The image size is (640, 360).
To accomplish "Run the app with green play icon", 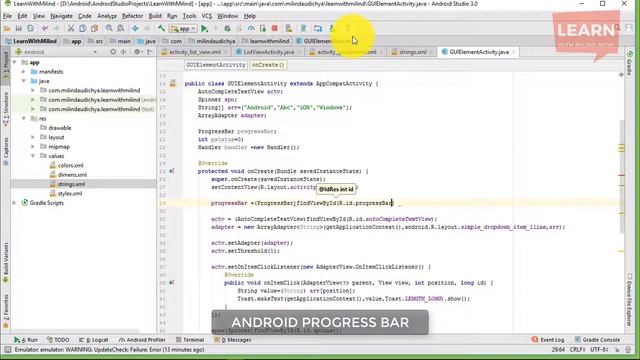I will pos(204,29).
